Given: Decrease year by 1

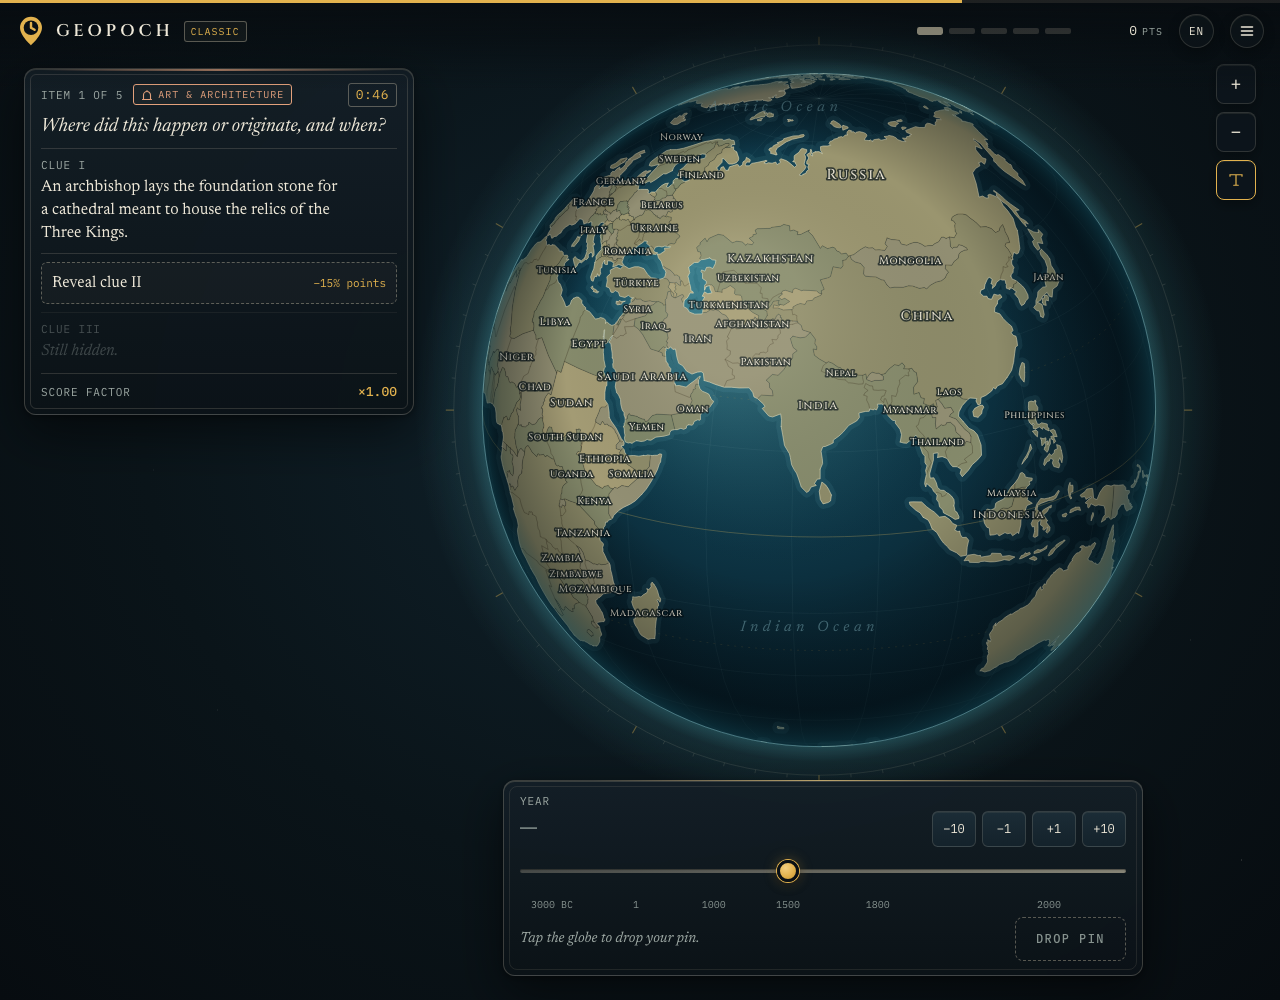Looking at the screenshot, I should (1004, 829).
